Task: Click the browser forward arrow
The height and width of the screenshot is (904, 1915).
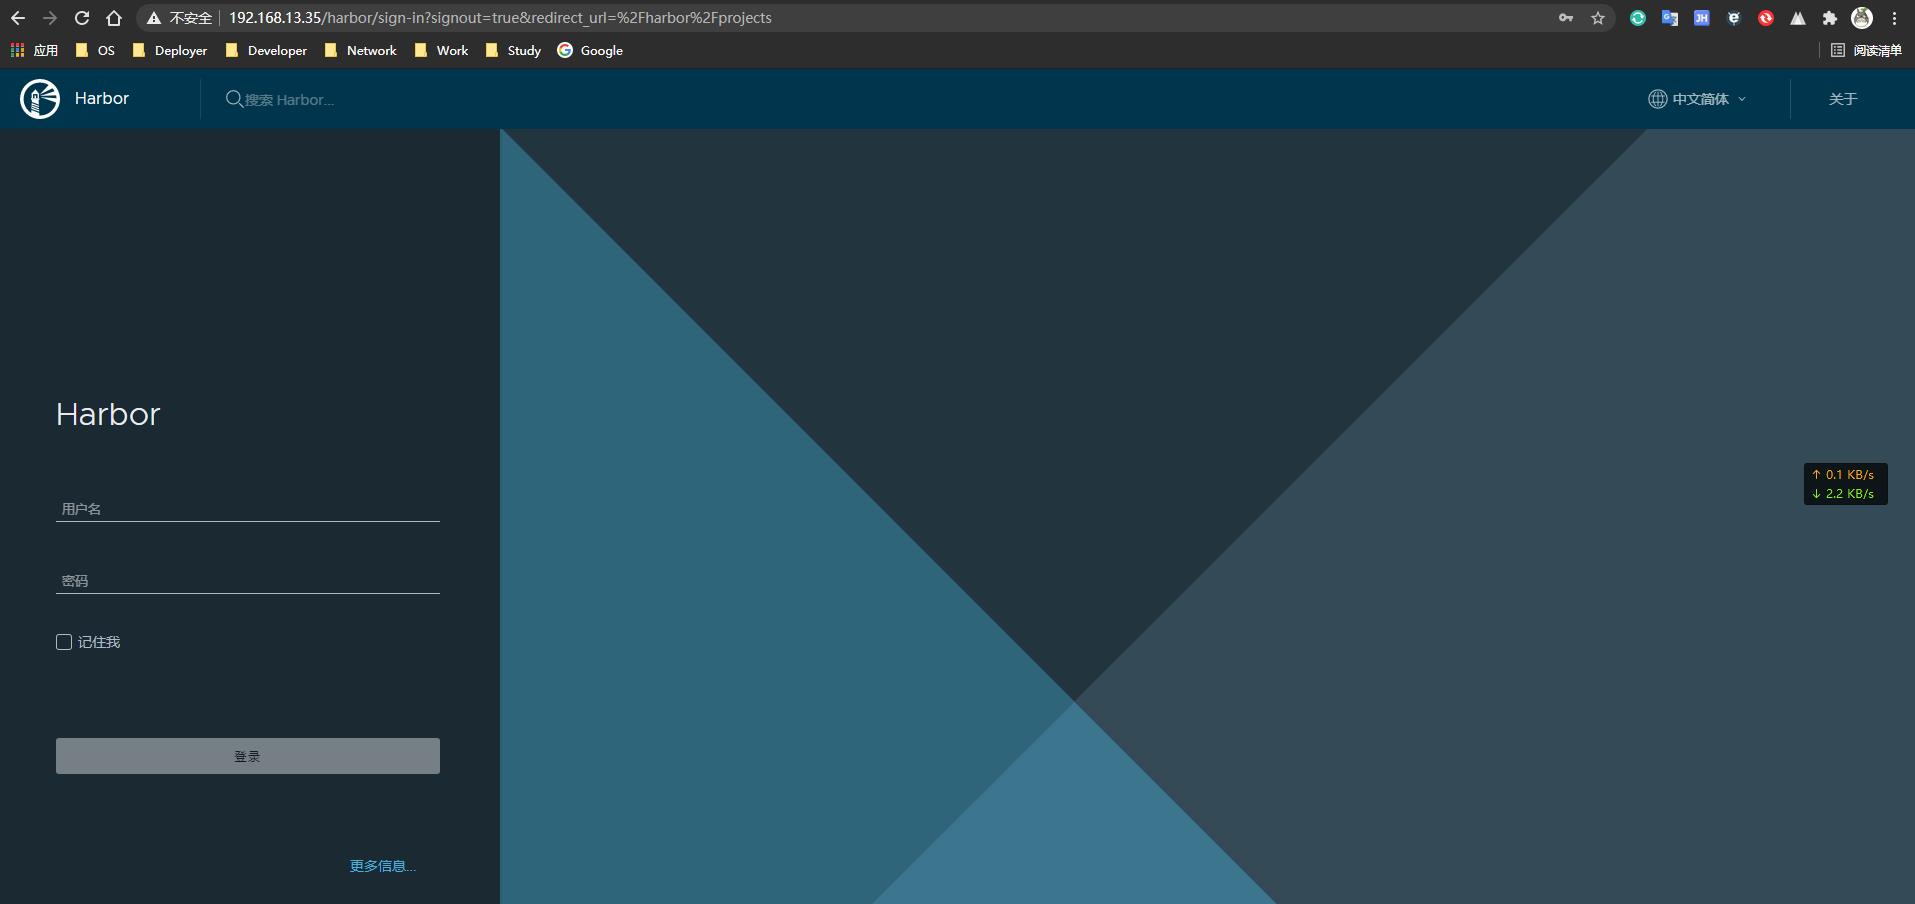Action: point(50,18)
